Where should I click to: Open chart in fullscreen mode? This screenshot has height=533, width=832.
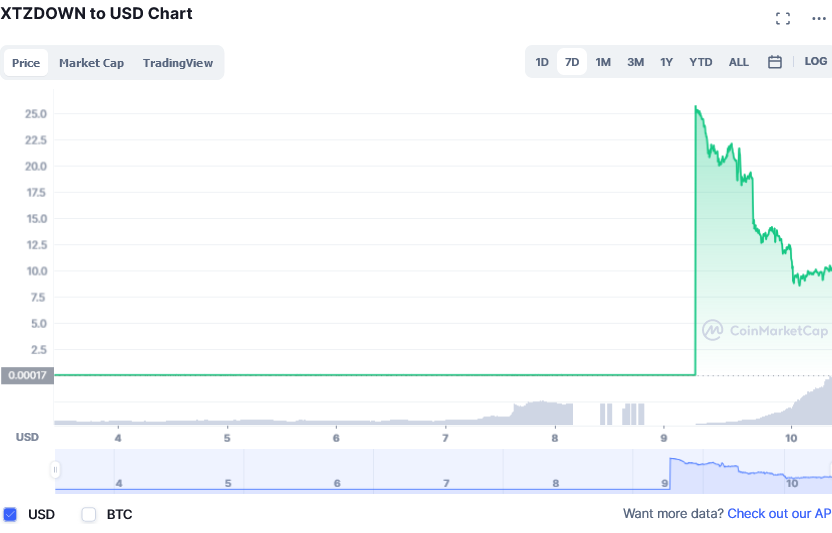[783, 19]
